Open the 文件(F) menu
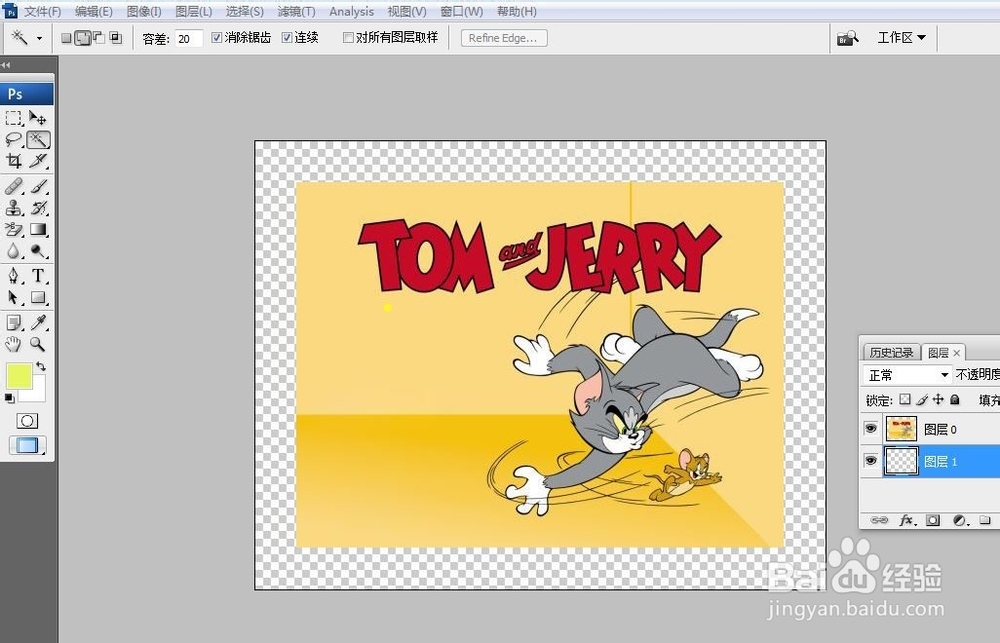This screenshot has width=1000, height=643. 42,11
